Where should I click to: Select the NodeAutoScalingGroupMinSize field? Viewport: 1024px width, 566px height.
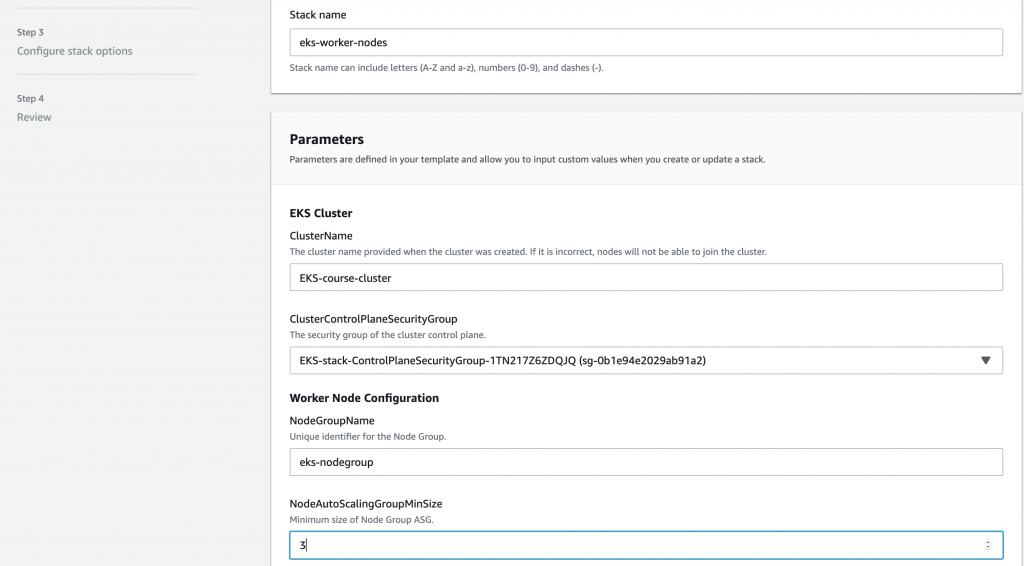pyautogui.click(x=635, y=545)
